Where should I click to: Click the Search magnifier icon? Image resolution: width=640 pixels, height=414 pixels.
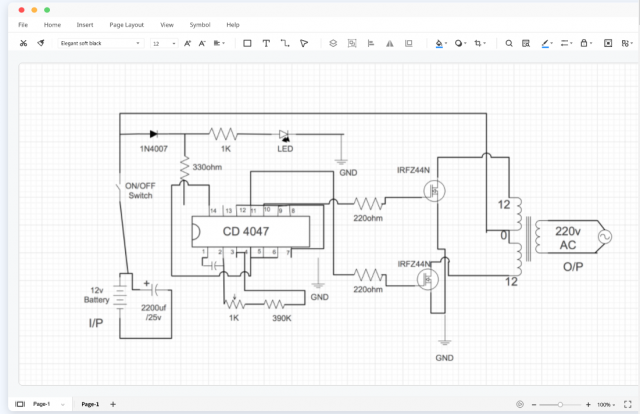point(509,43)
